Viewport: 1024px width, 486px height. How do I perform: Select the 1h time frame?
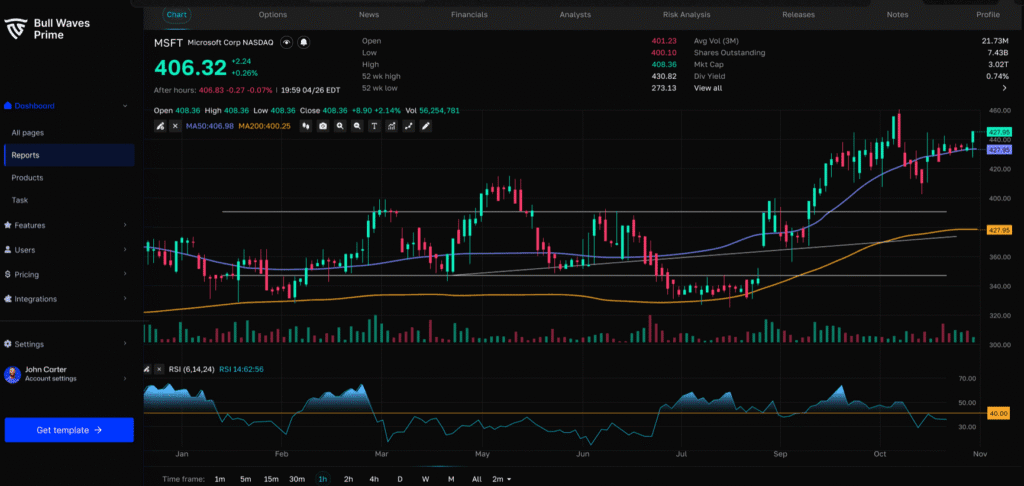(x=323, y=479)
